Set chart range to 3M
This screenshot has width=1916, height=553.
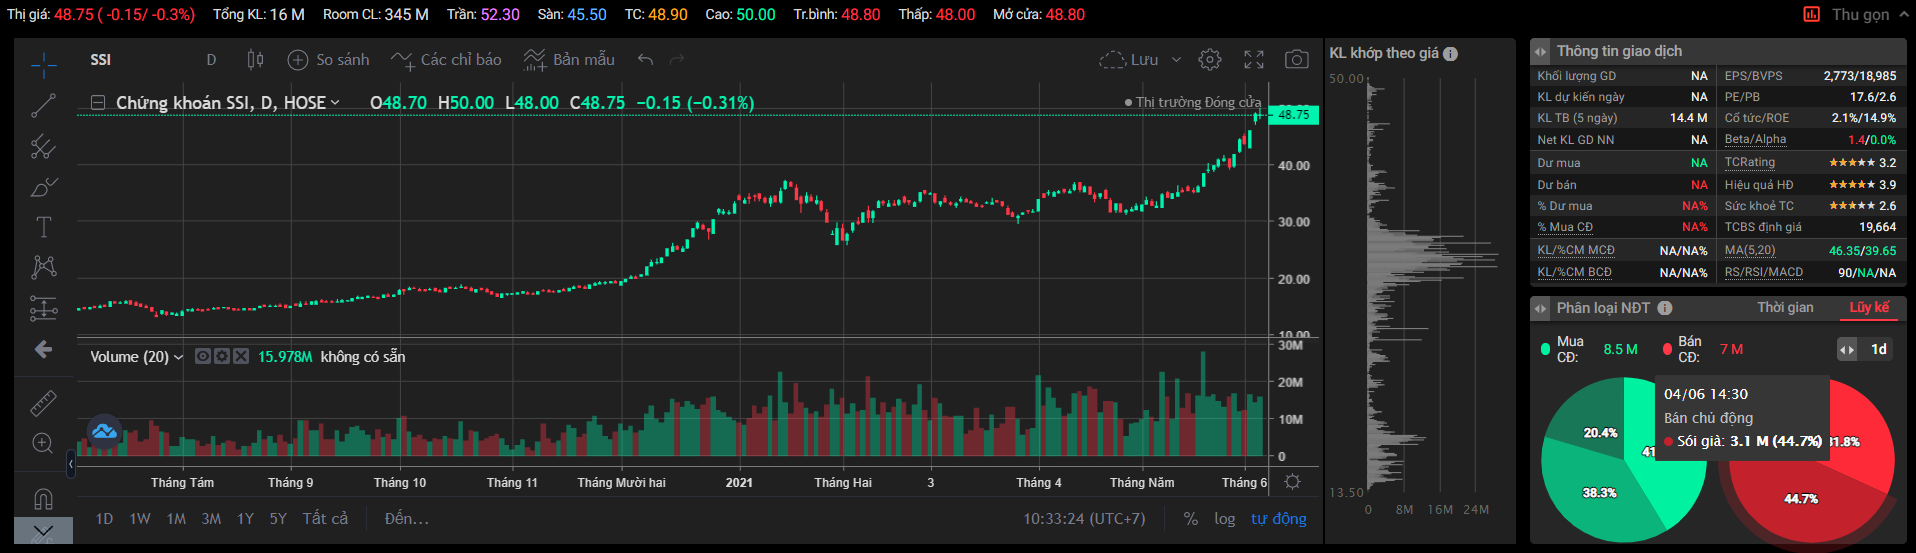tap(211, 518)
